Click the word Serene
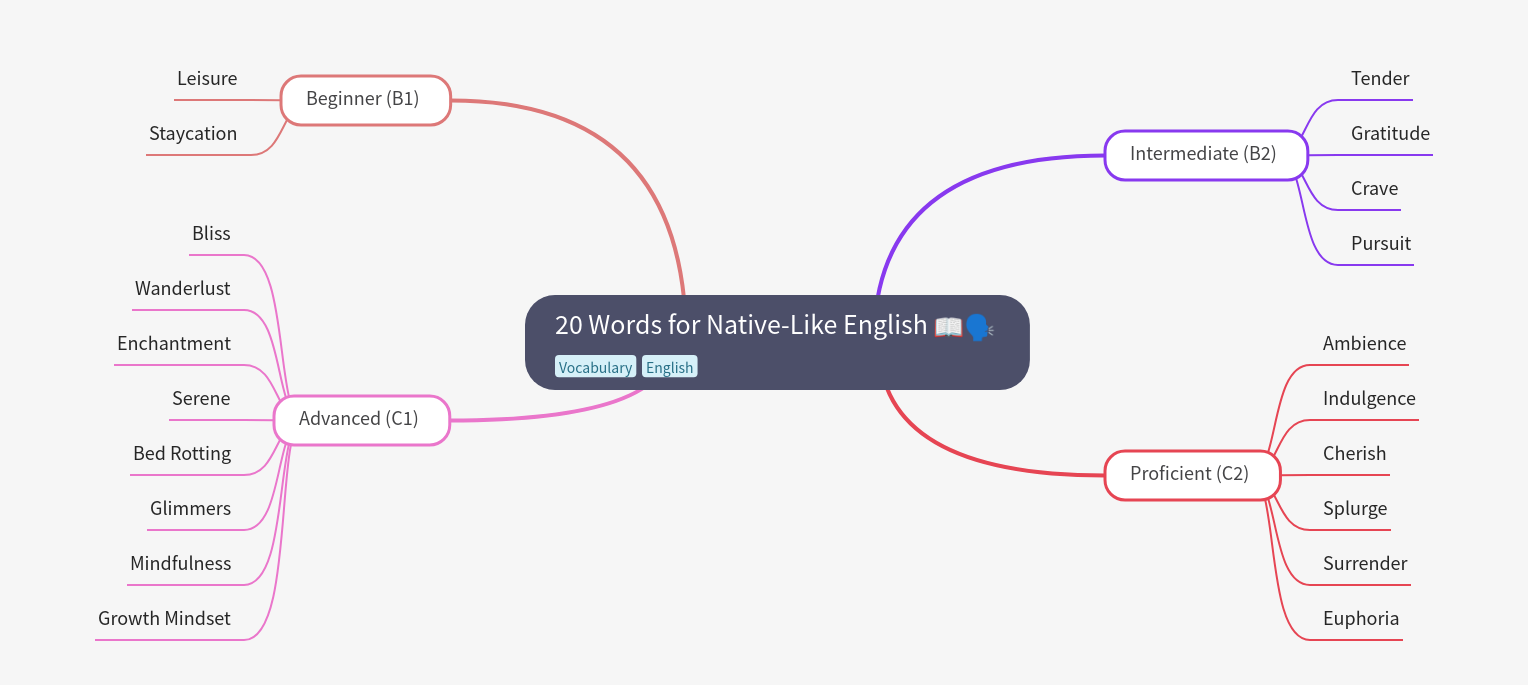The image size is (1528, 685). click(201, 398)
